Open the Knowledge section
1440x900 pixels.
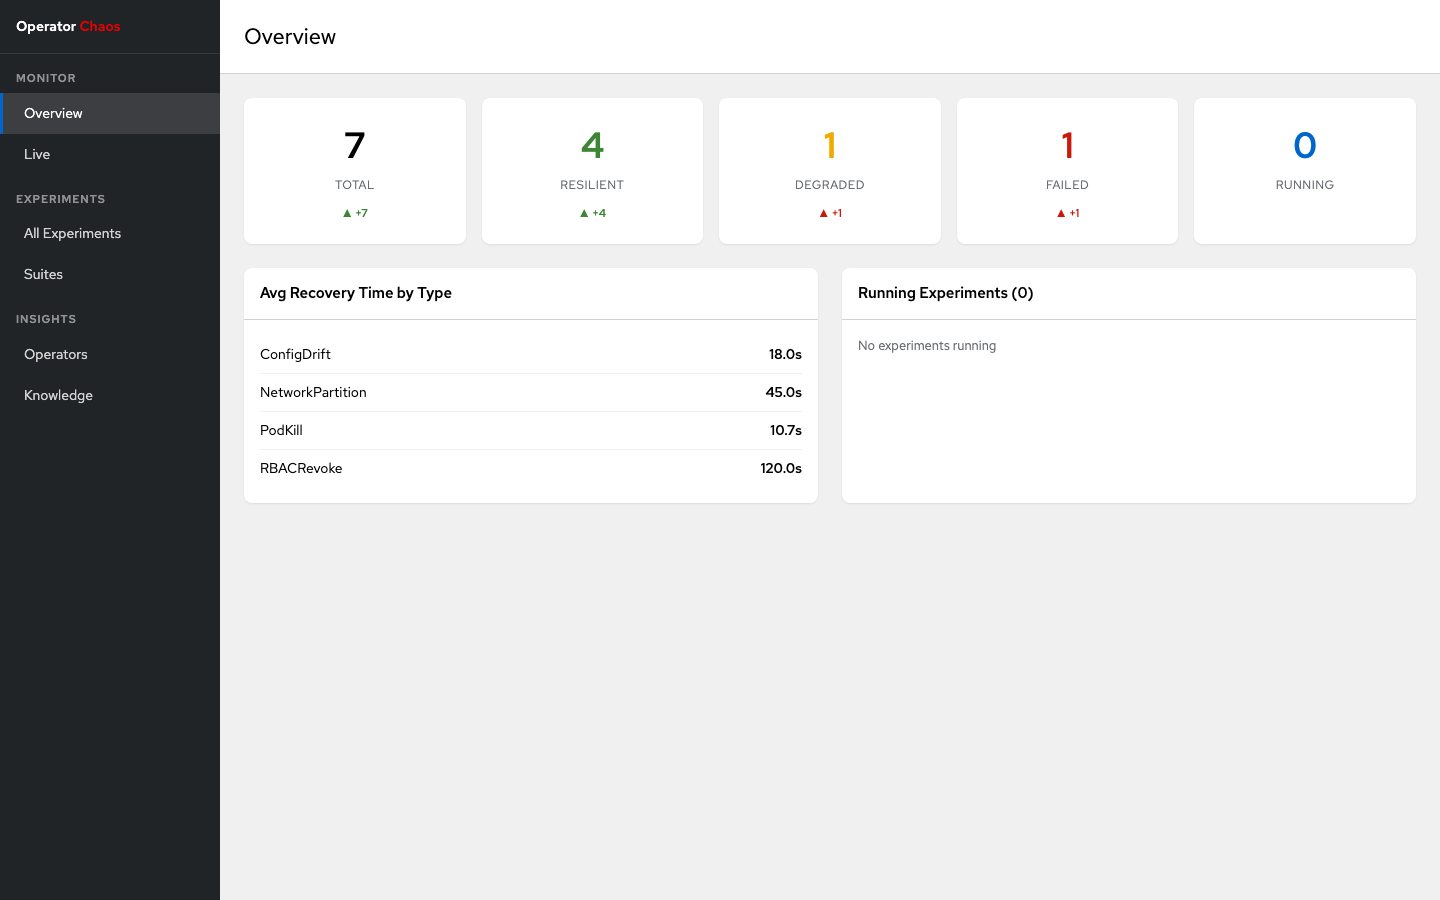click(x=58, y=395)
